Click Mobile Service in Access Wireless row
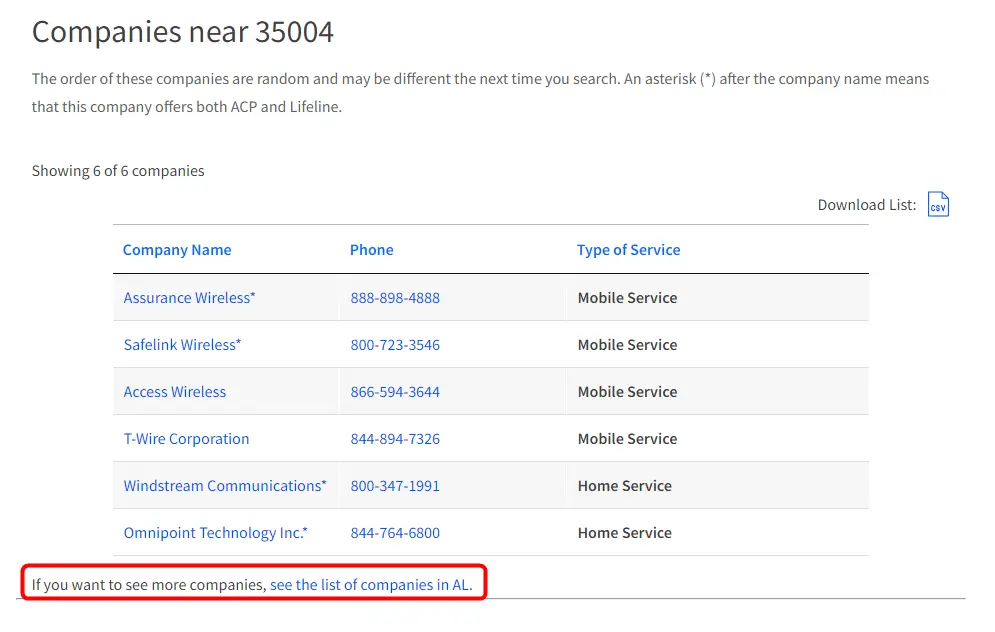 coord(628,392)
